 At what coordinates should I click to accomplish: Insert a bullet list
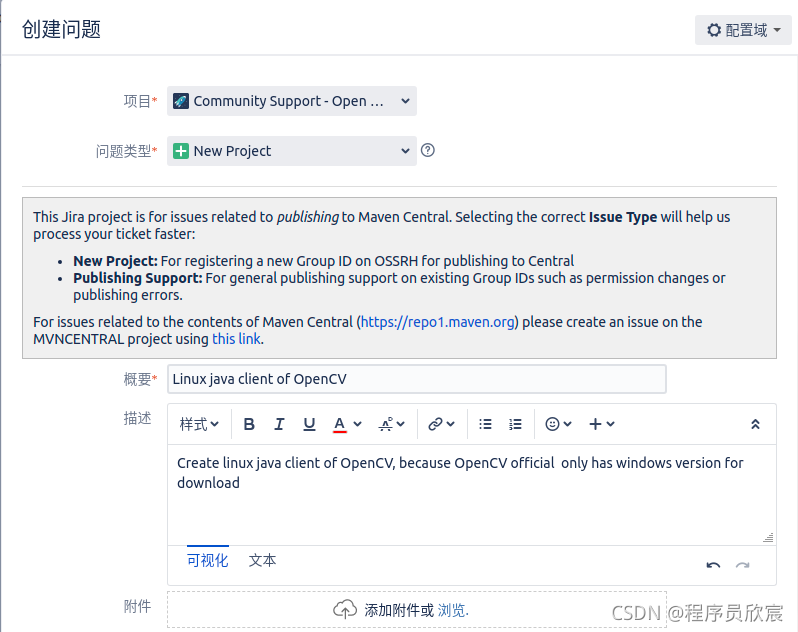[x=485, y=424]
